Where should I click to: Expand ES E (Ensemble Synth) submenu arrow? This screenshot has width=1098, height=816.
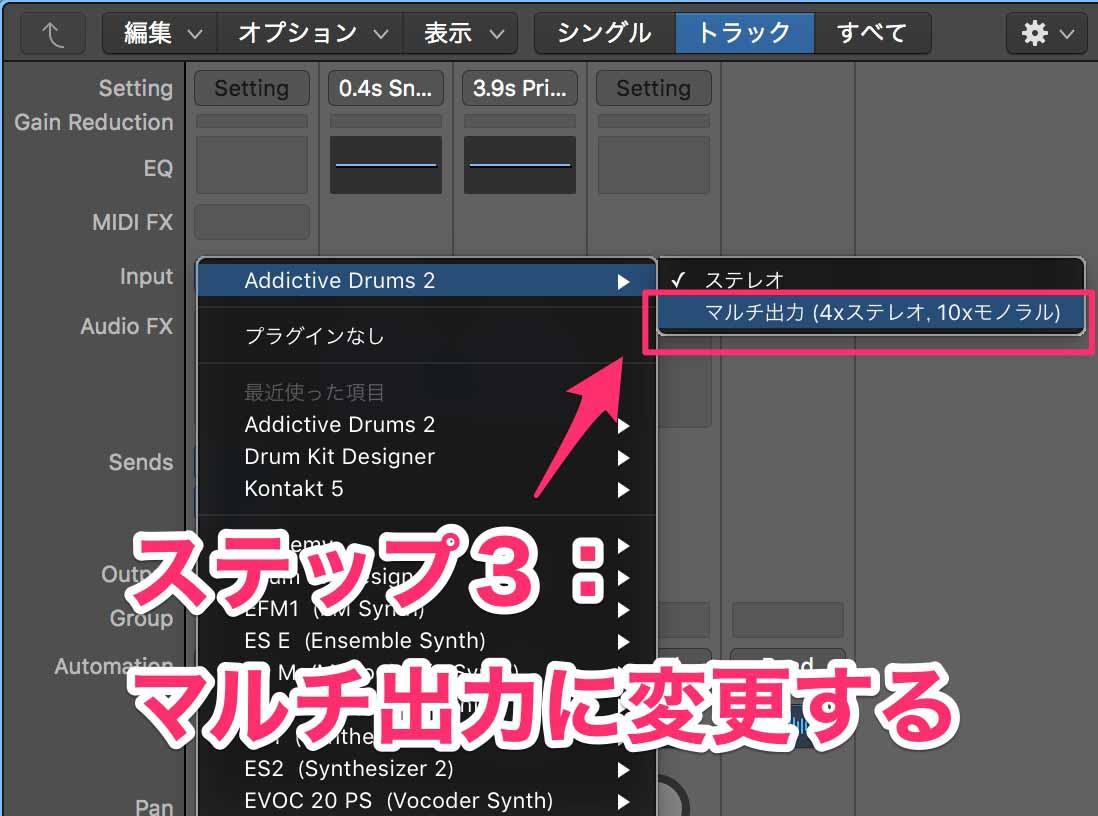623,642
